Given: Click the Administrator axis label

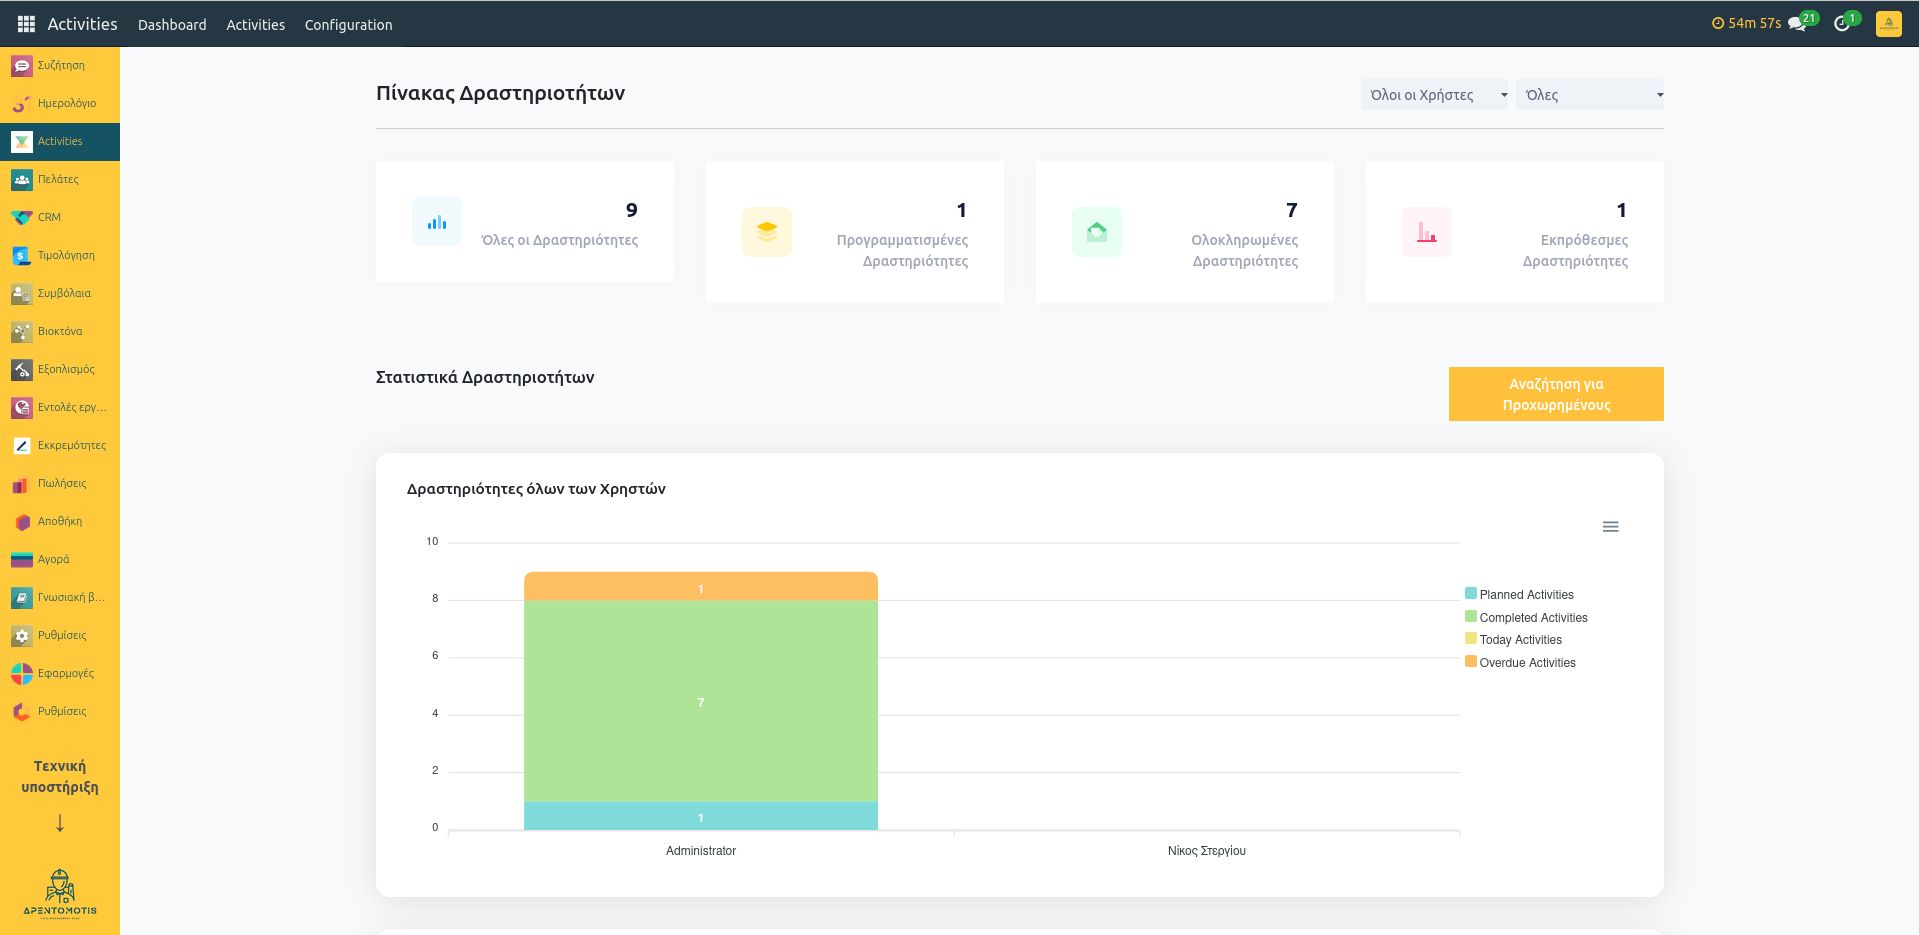Looking at the screenshot, I should pyautogui.click(x=701, y=851).
